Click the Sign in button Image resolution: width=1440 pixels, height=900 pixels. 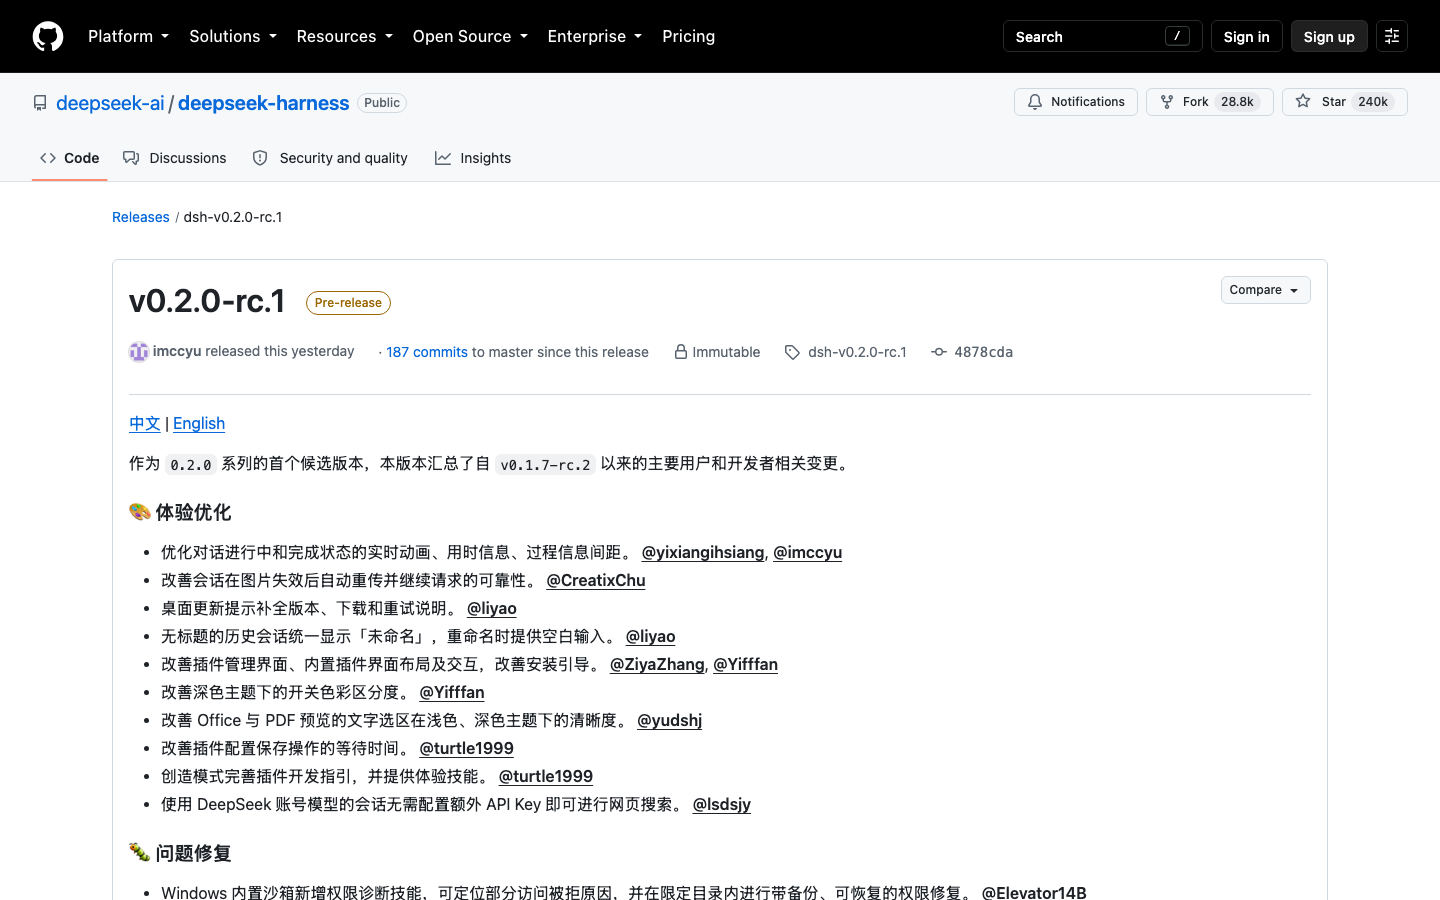coord(1246,36)
